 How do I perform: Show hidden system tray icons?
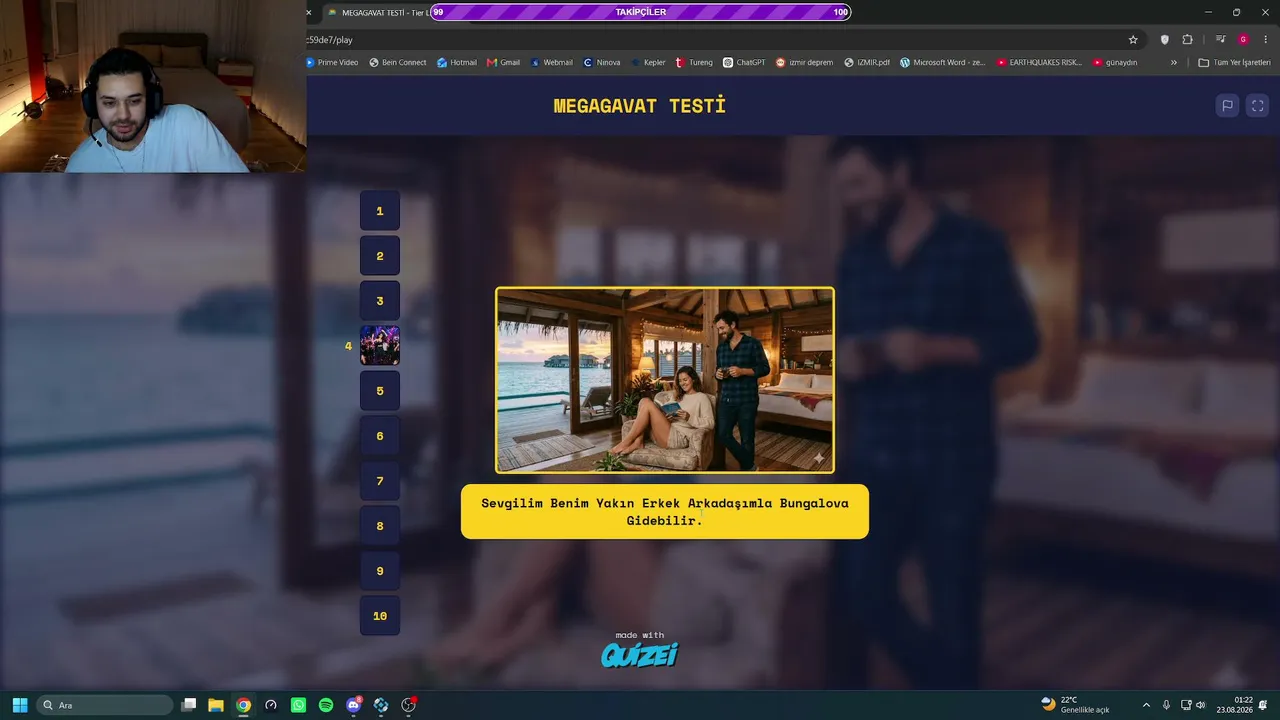[x=1146, y=705]
